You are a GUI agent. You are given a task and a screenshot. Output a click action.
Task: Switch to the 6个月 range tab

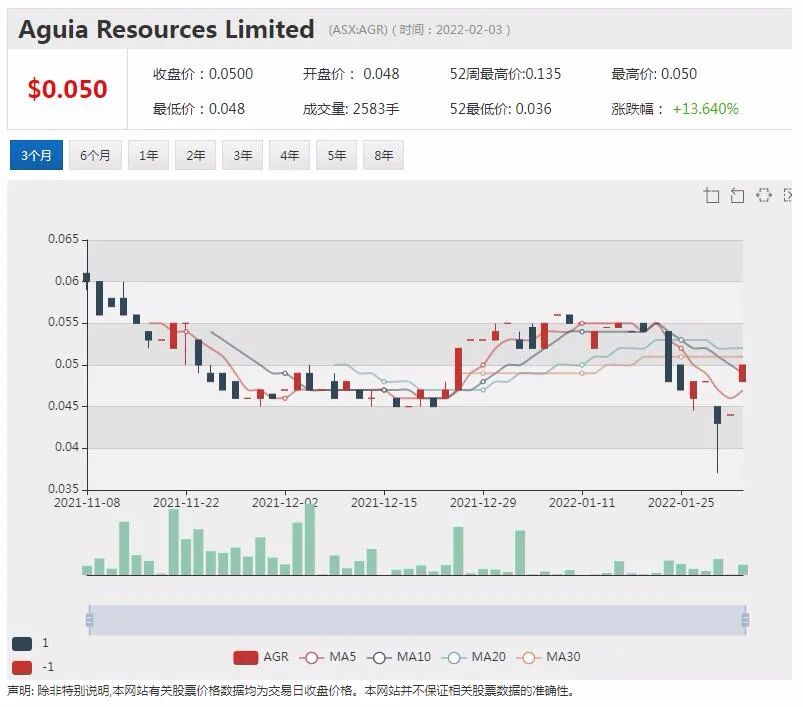(95, 155)
